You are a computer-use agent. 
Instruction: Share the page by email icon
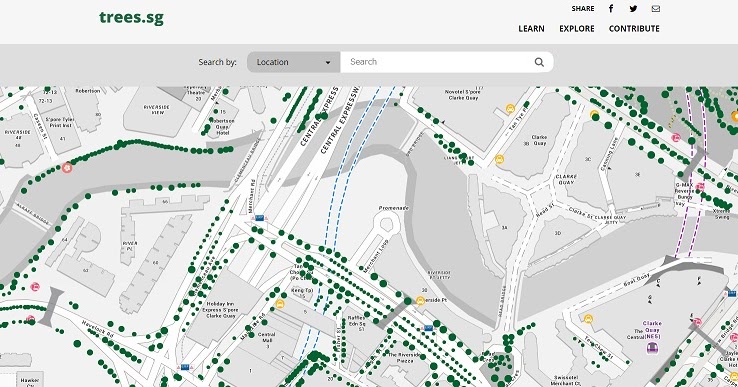[x=656, y=8]
